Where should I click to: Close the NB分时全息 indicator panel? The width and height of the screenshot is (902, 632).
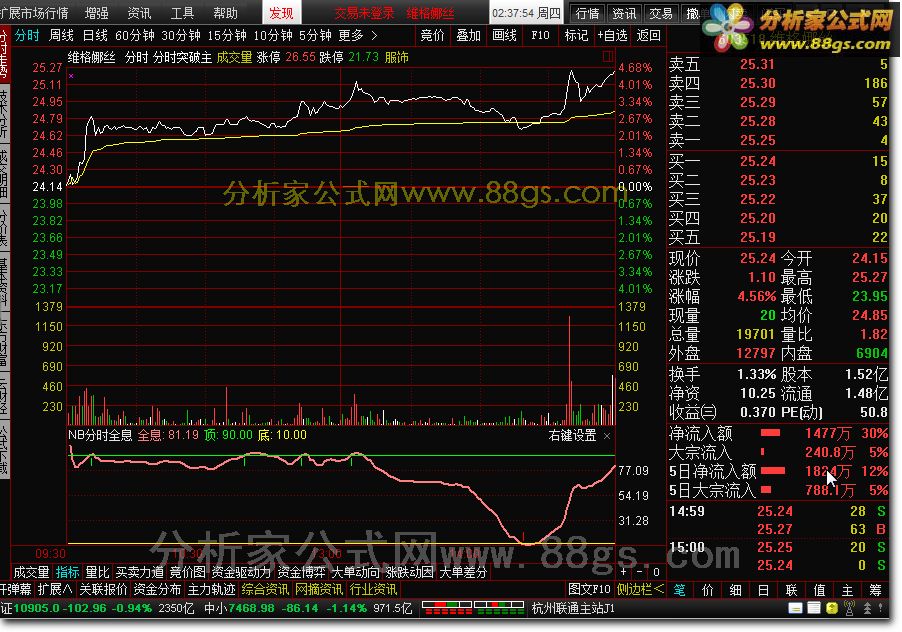coord(607,436)
